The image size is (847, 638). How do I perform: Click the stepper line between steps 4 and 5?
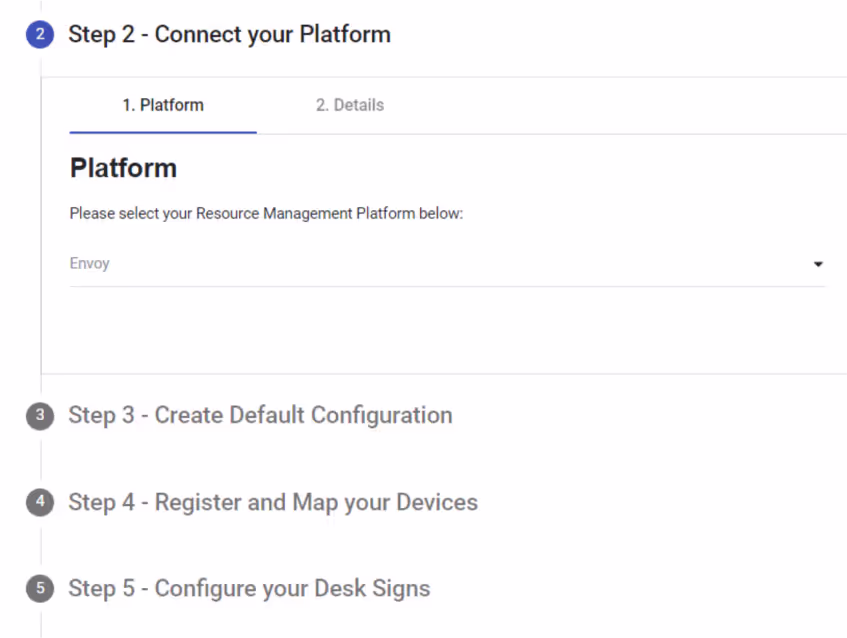point(41,546)
